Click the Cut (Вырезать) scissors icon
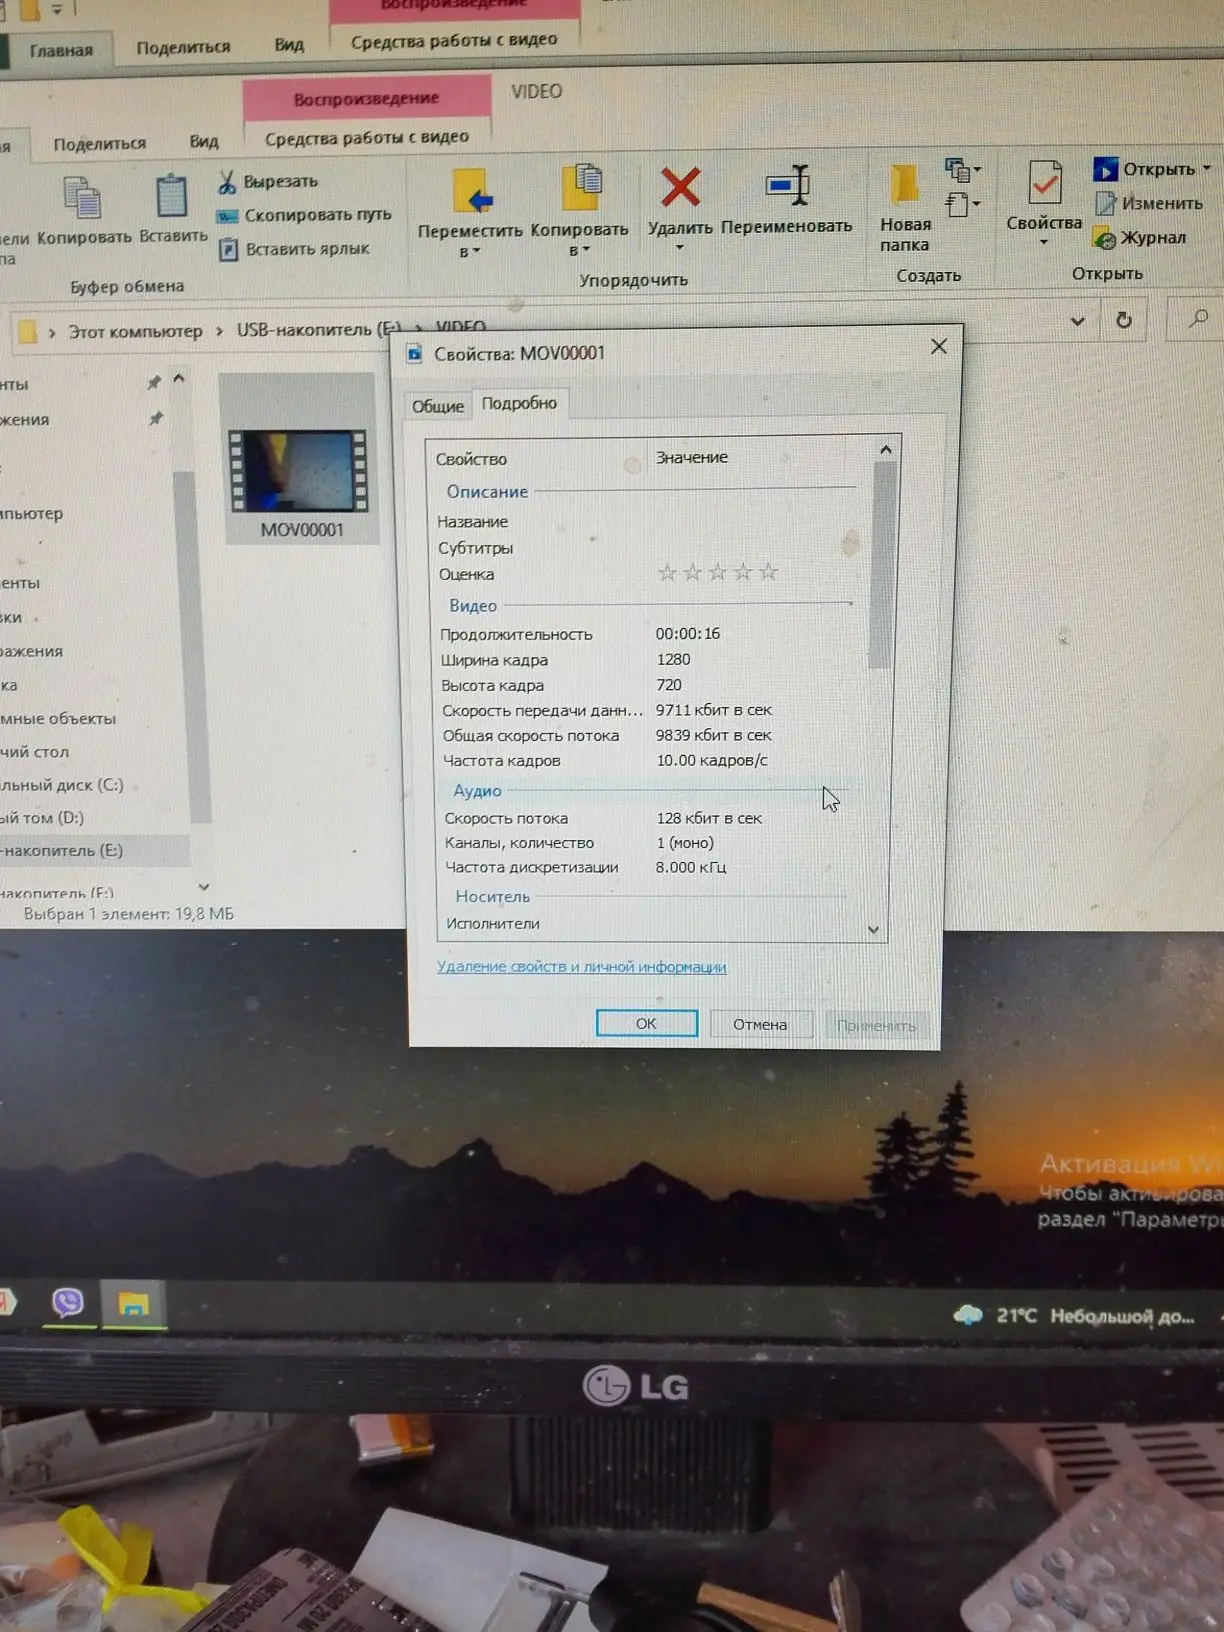Viewport: 1224px width, 1632px height. click(x=227, y=182)
